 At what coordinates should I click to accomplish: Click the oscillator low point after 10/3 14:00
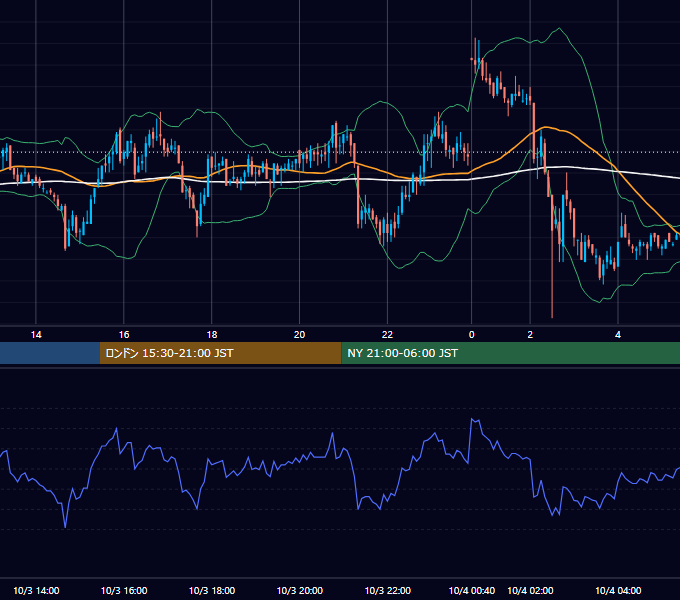click(x=65, y=527)
